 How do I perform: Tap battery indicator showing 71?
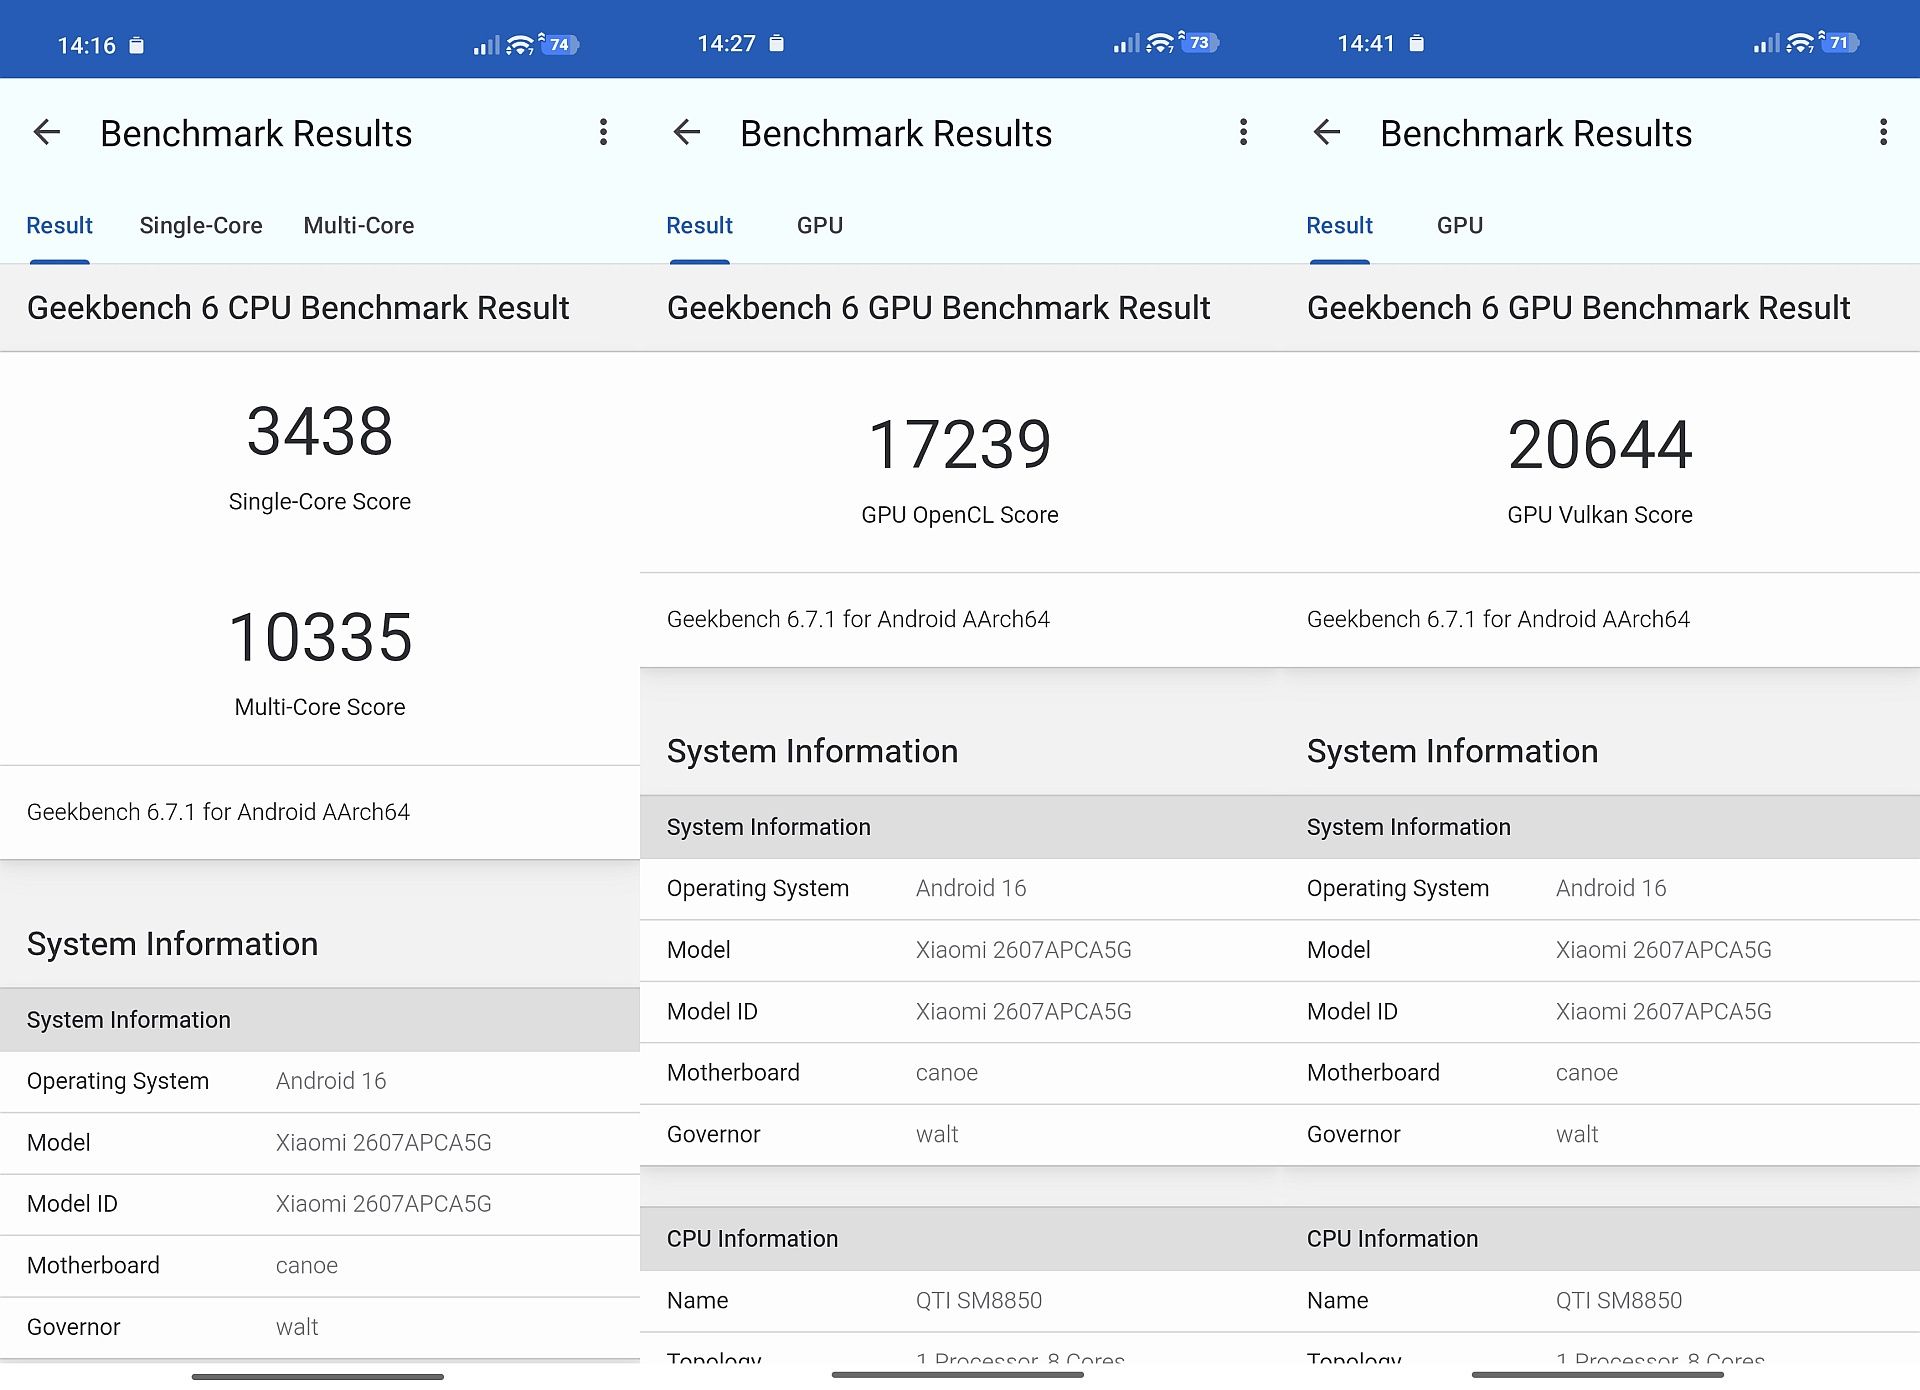(1840, 43)
